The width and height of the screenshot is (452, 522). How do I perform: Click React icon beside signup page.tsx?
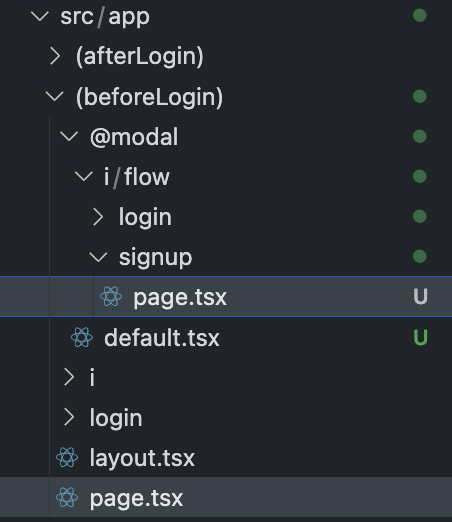[x=111, y=296]
